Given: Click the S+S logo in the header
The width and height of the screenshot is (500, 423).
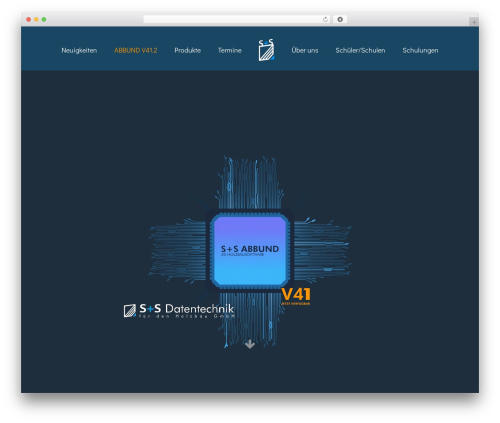Looking at the screenshot, I should click(266, 50).
